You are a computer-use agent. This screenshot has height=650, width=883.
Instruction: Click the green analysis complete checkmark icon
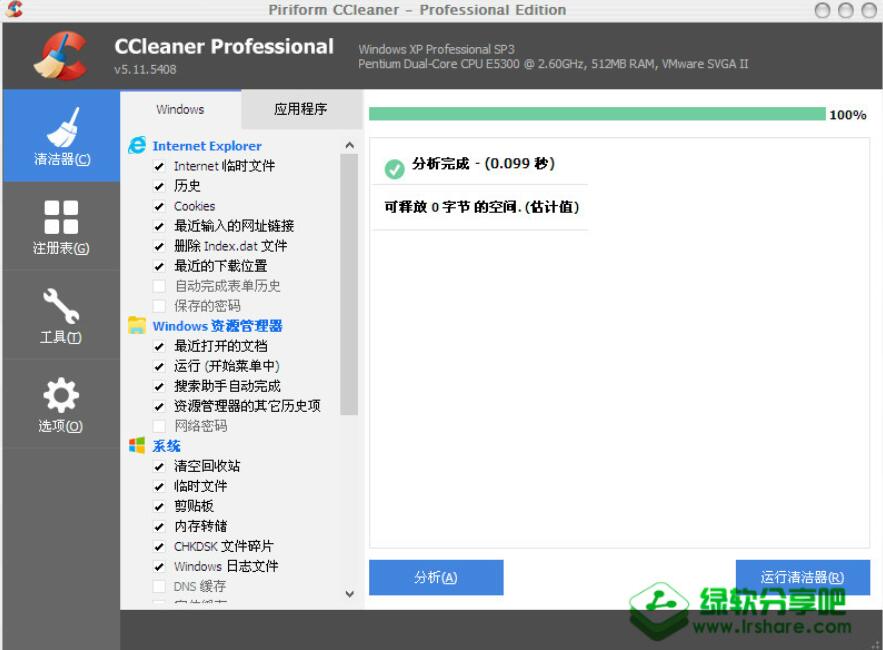tap(394, 168)
